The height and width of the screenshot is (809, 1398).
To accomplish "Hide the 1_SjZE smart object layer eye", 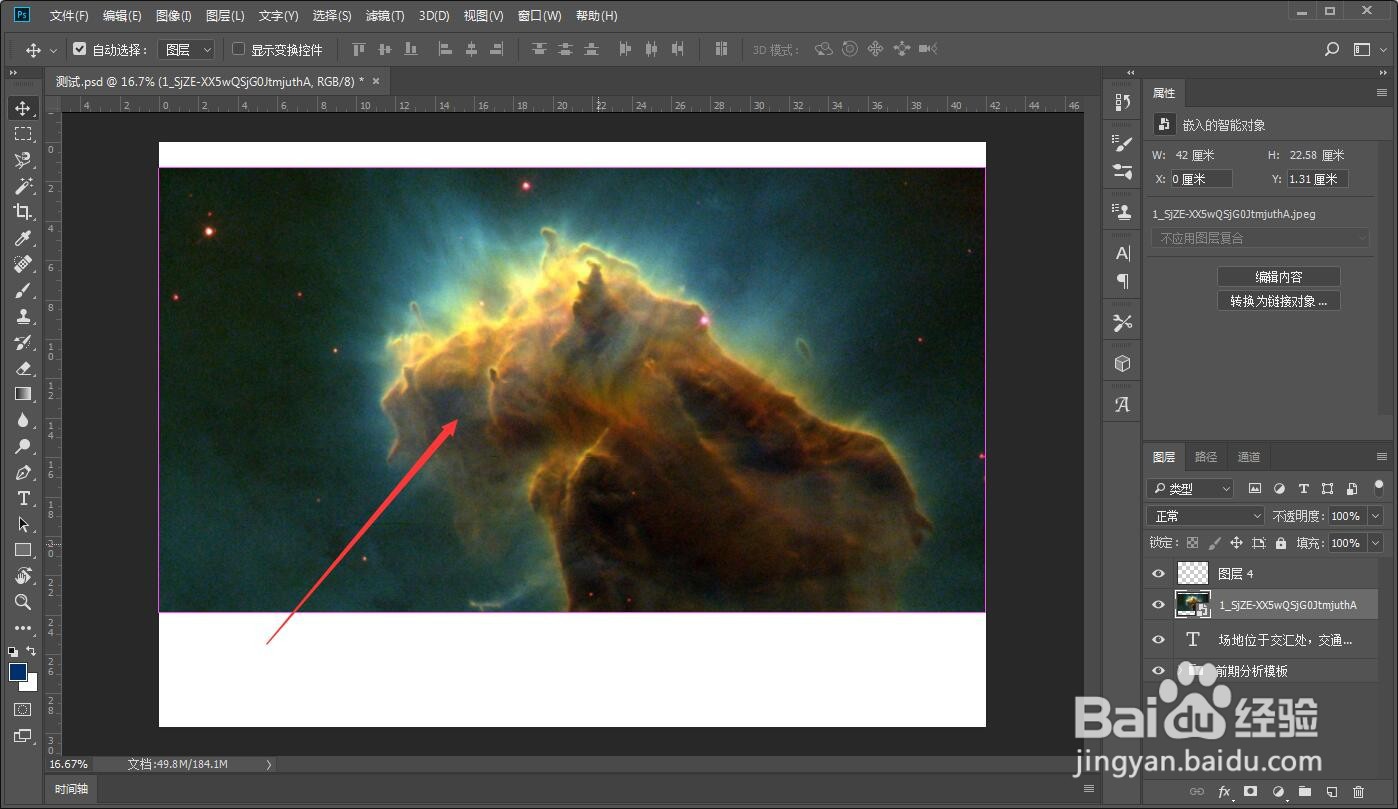I will tap(1158, 605).
